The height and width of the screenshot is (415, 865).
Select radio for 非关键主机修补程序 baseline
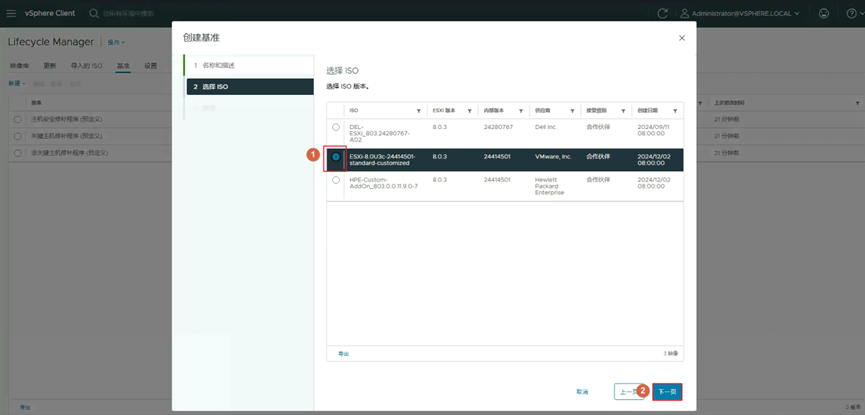point(18,152)
